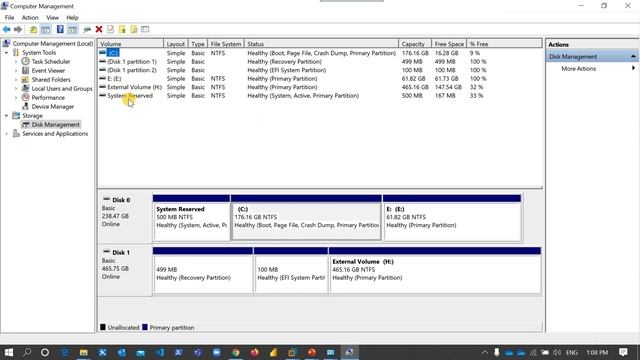Image resolution: width=640 pixels, height=360 pixels.
Task: Open the Action Center notification icon
Action: point(623,352)
